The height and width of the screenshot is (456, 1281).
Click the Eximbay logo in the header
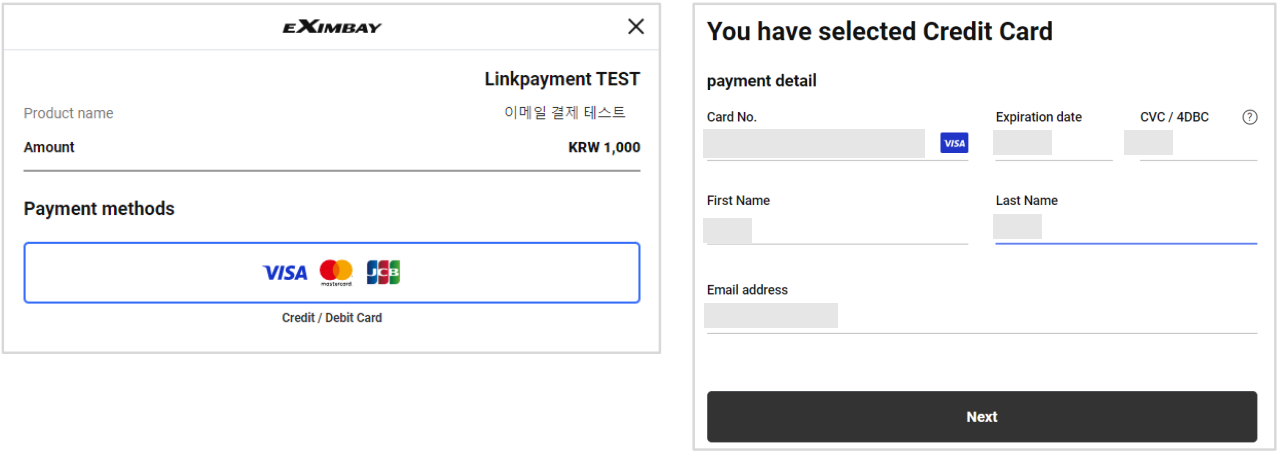pos(332,27)
